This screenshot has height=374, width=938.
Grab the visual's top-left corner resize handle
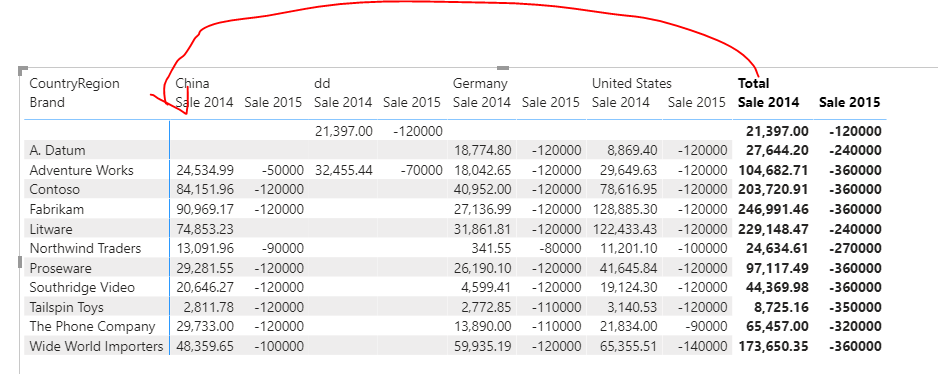pos(23,71)
